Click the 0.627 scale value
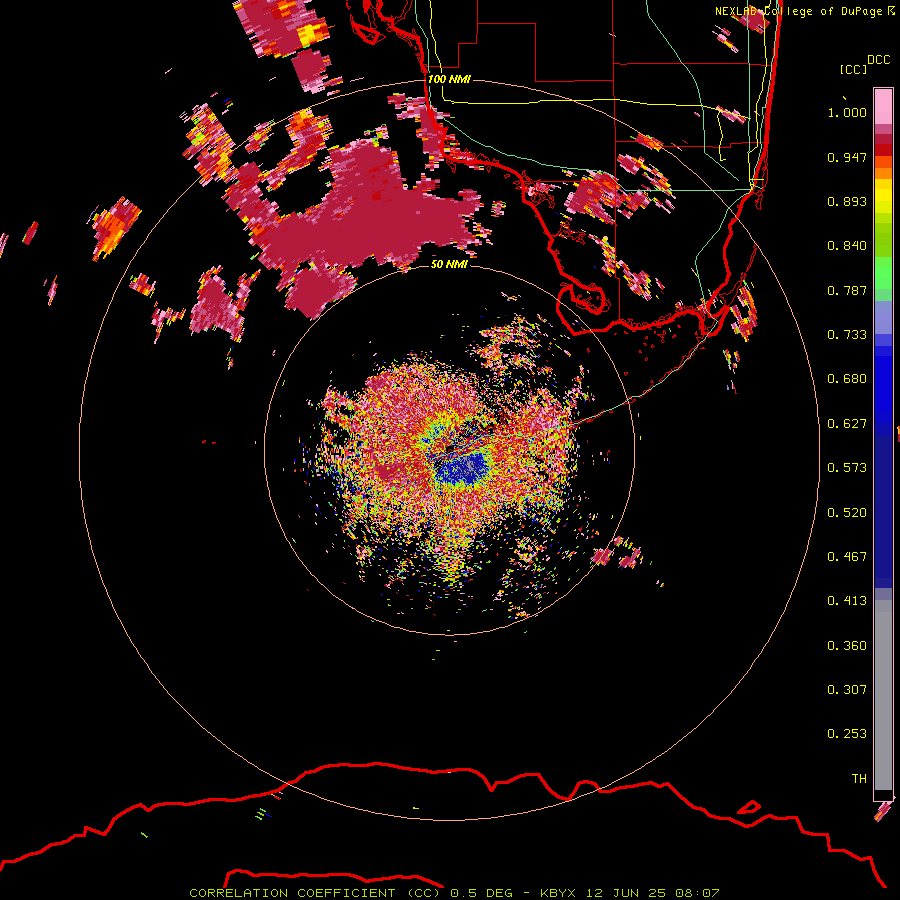The width and height of the screenshot is (900, 900). (847, 424)
